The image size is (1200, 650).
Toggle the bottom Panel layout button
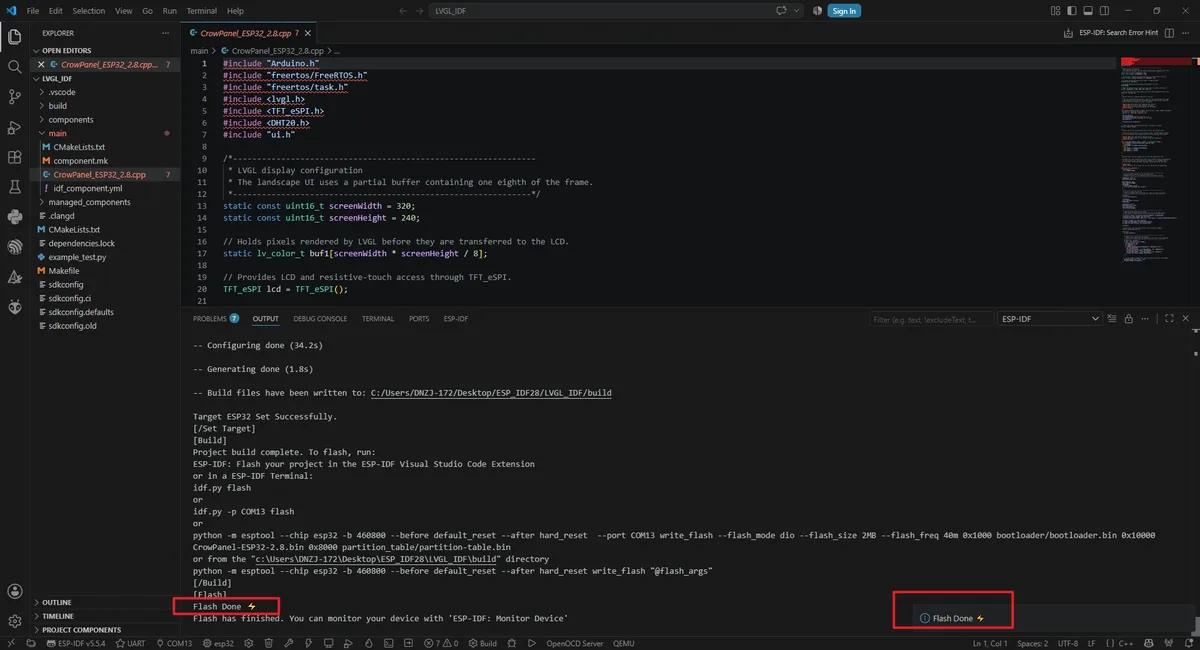1088,11
